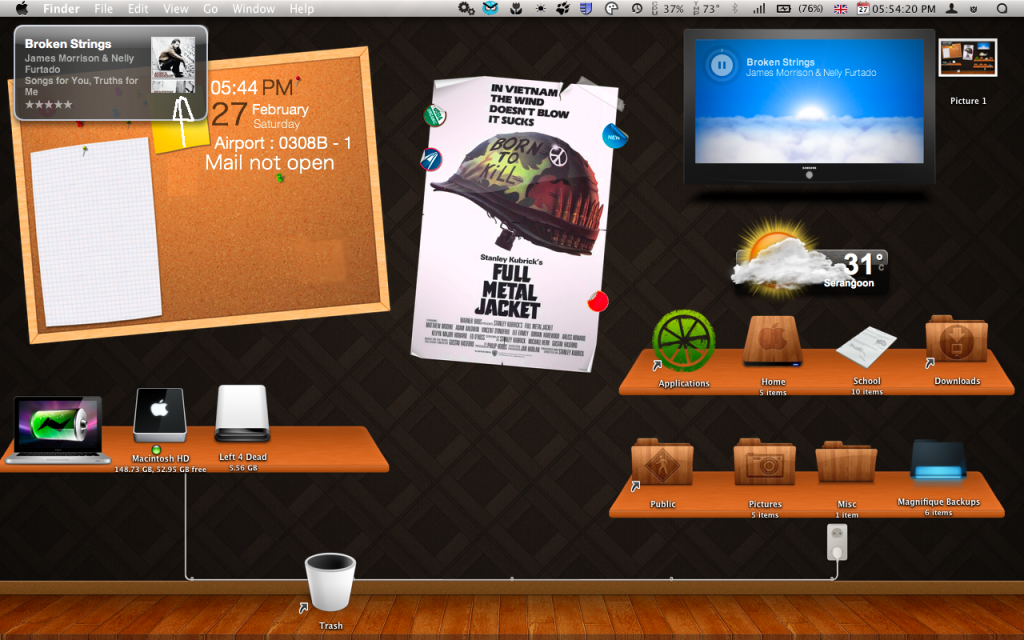
Task: Click the five-star rating in the music widget
Action: 48,104
